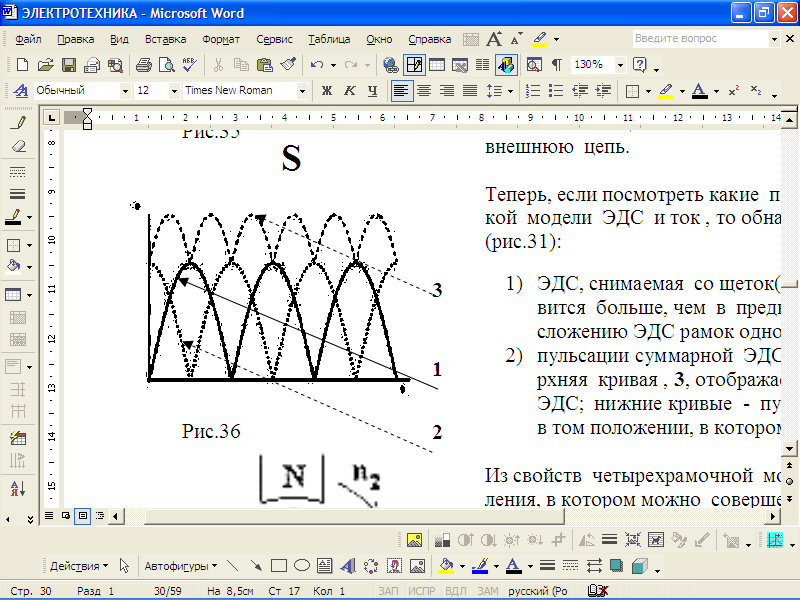Apply fill color on Drawing toolbar

(x=446, y=566)
